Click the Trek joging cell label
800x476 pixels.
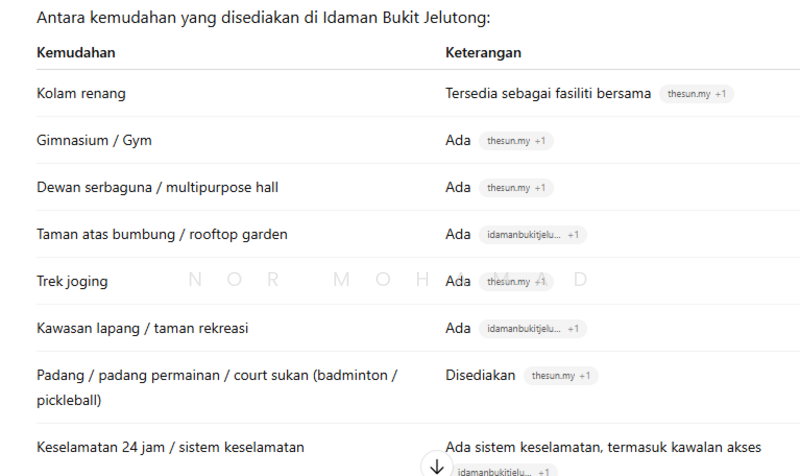72,282
